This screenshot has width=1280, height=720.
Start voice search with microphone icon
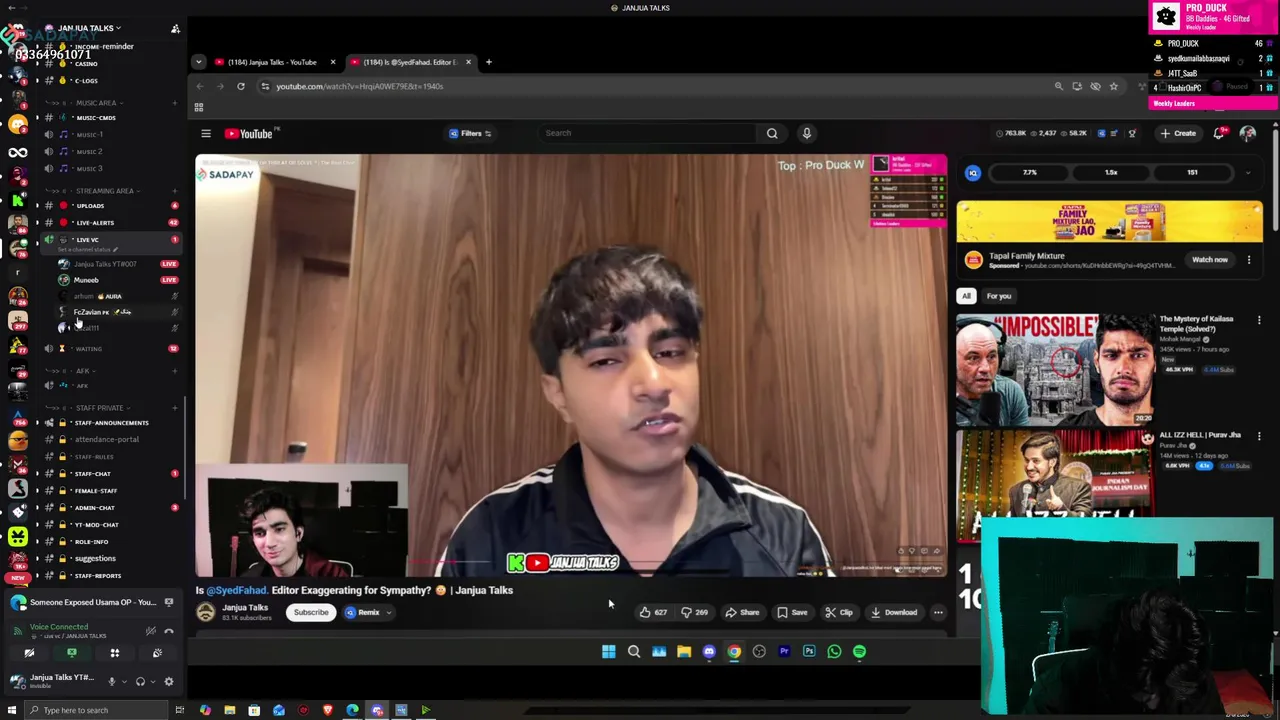[807, 133]
